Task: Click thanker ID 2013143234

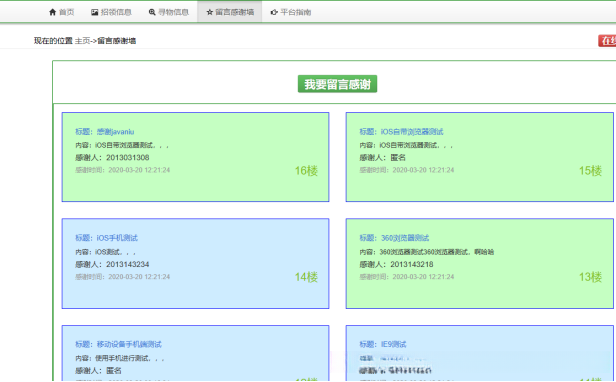Action: tap(128, 264)
